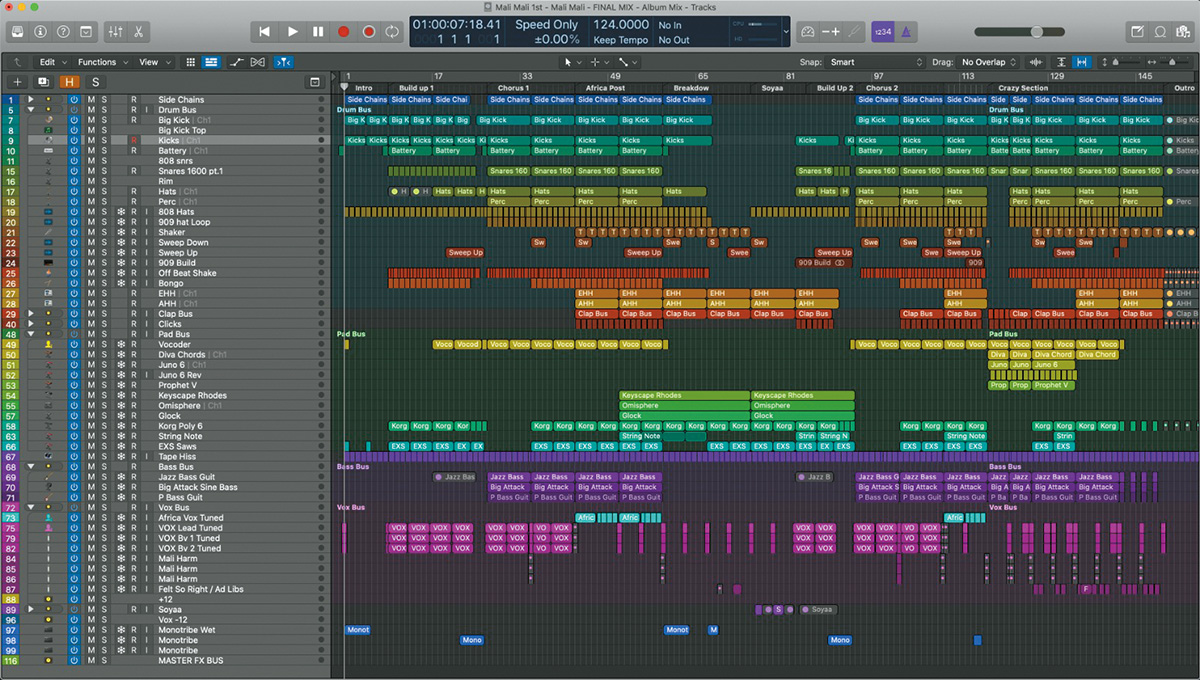
Task: Open the Inspector info button
Action: tap(42, 32)
